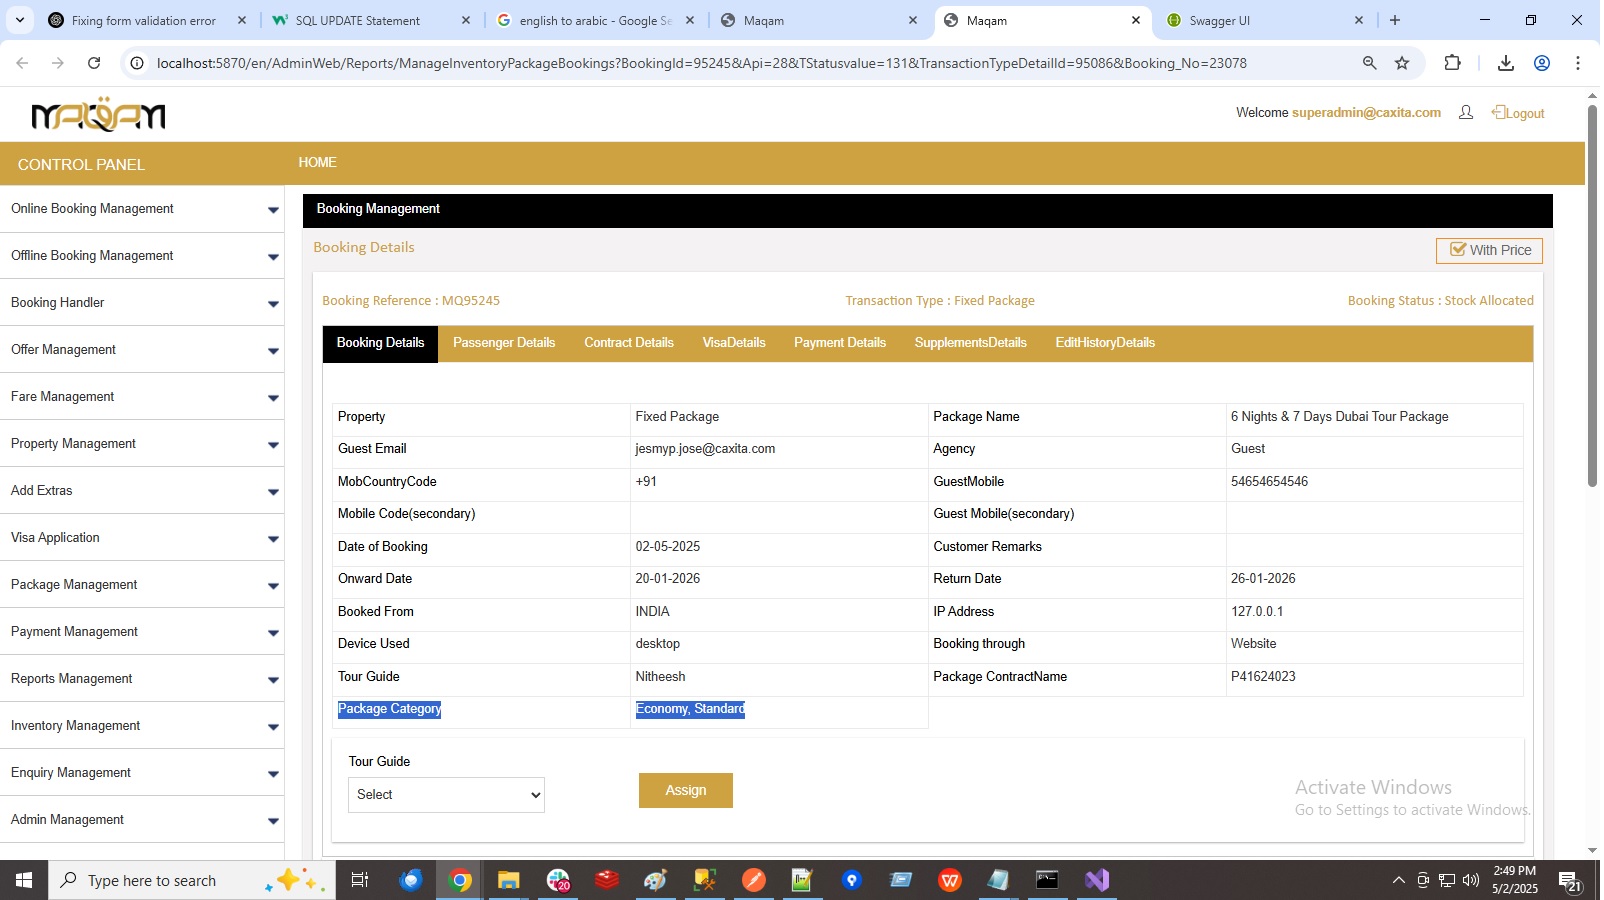This screenshot has width=1604, height=900.
Task: Click the browser reload page icon
Action: tap(94, 63)
